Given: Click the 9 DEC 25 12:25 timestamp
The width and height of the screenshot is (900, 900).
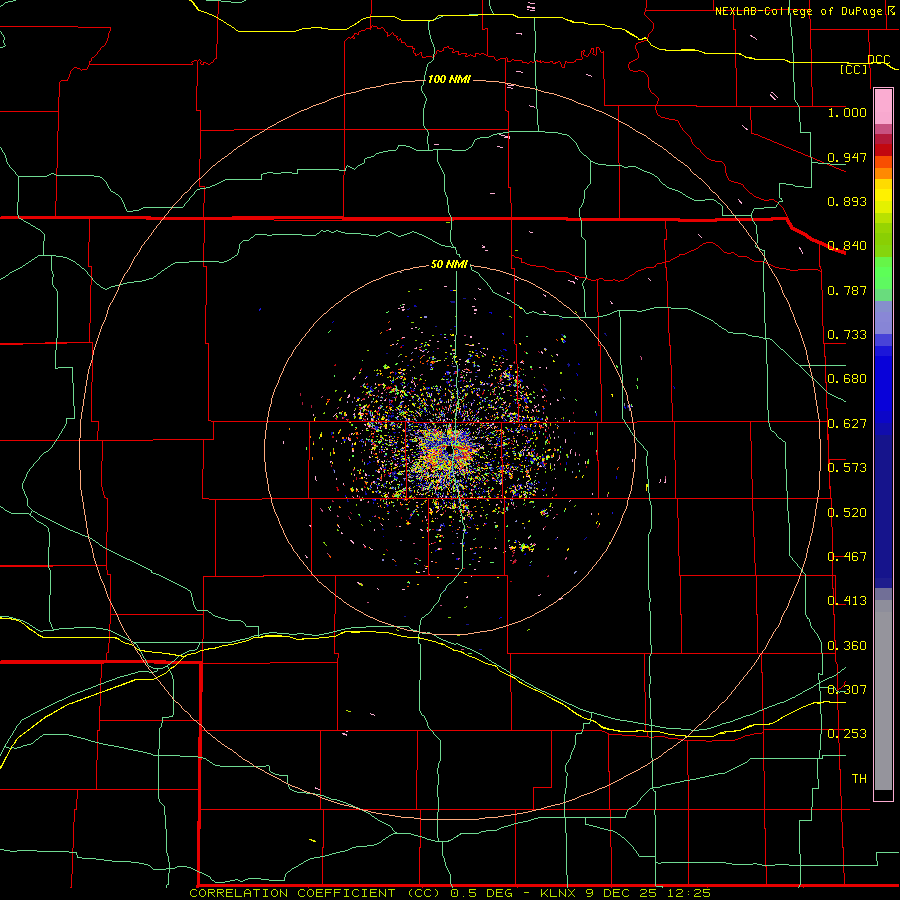Looking at the screenshot, I should (648, 893).
